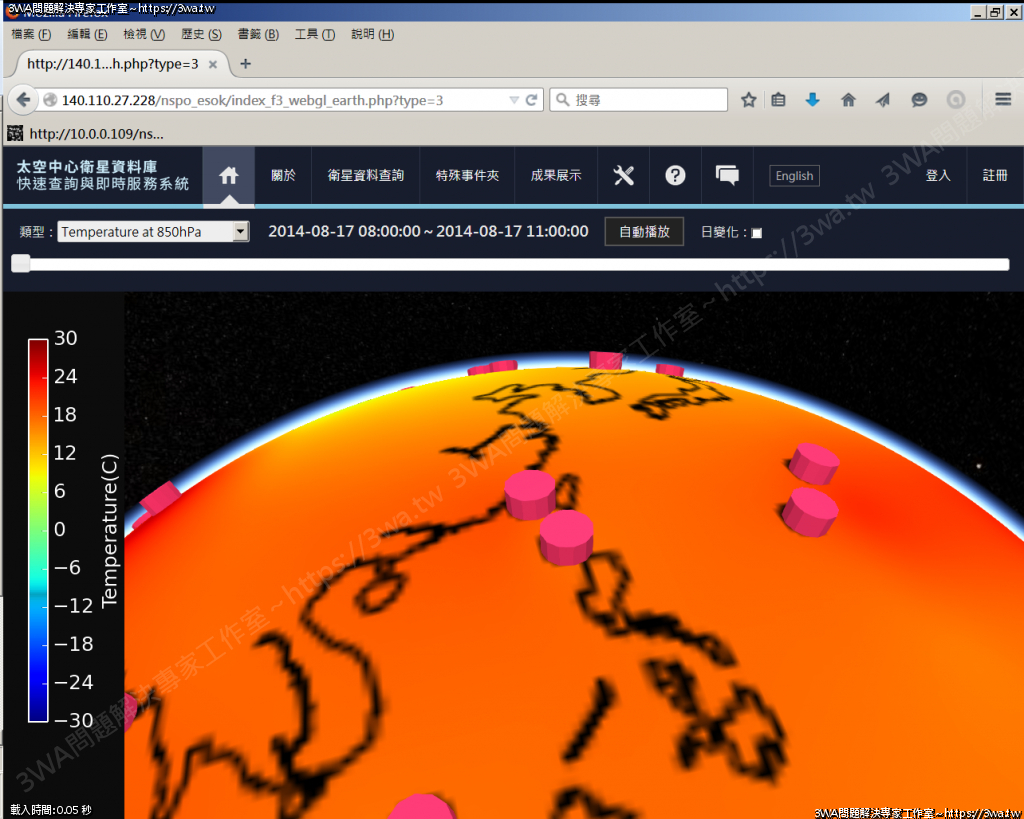Open the Firefox hamburger menu
This screenshot has height=819, width=1024.
tap(1003, 100)
